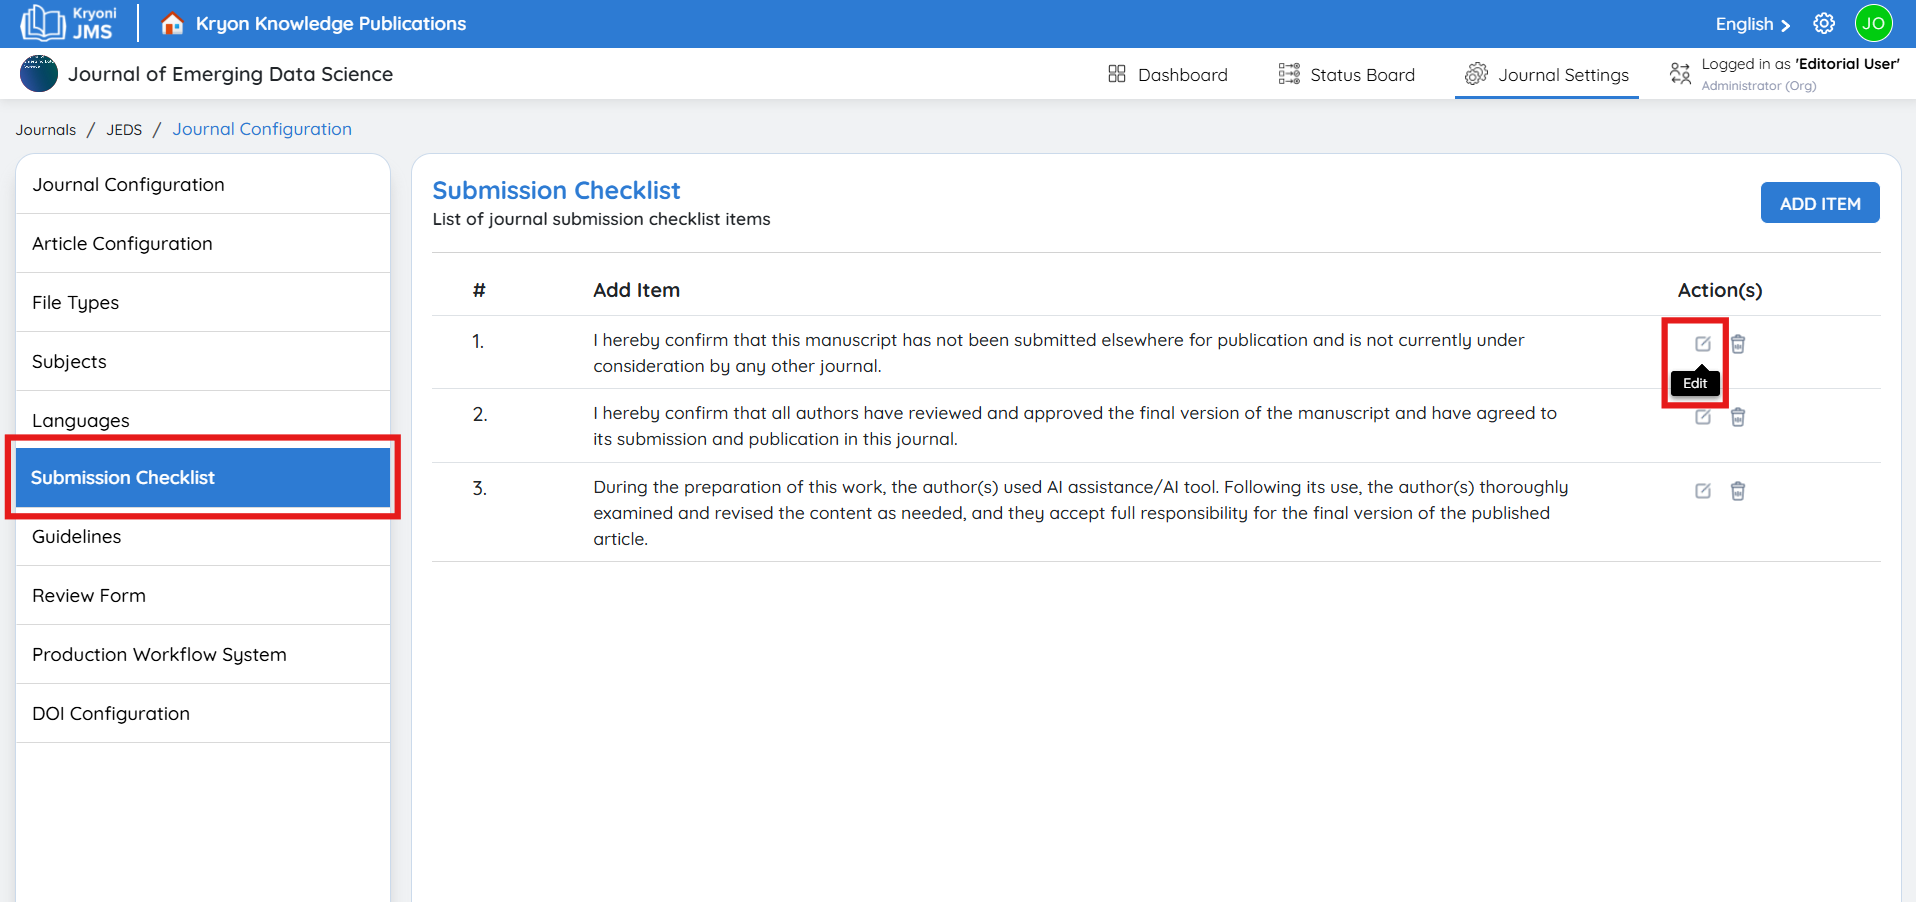Image resolution: width=1916 pixels, height=902 pixels.
Task: Go to Journals breadcrumb link
Action: tap(46, 130)
